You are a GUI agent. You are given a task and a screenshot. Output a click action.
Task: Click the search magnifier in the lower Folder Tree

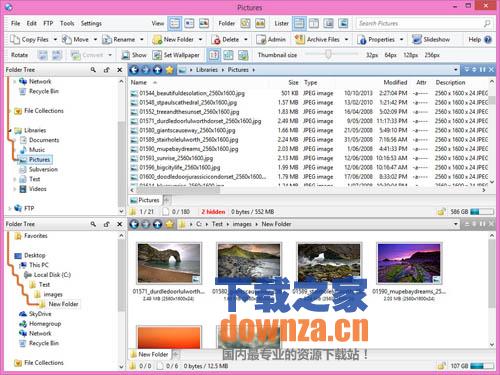(93, 224)
